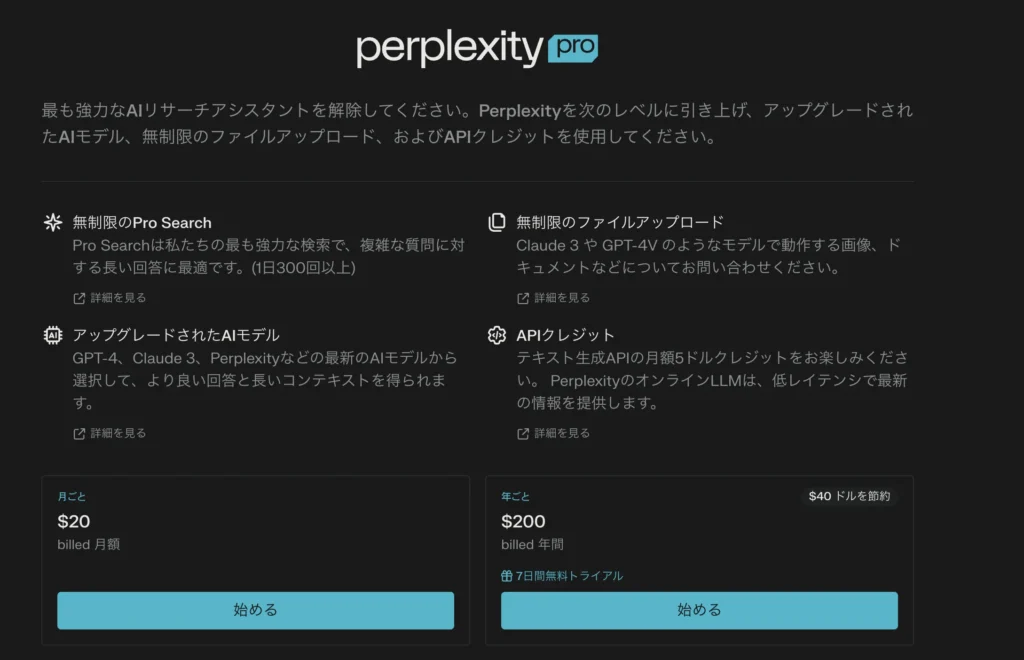Viewport: 1024px width, 660px height.
Task: Click the $200 price text
Action: point(523,521)
